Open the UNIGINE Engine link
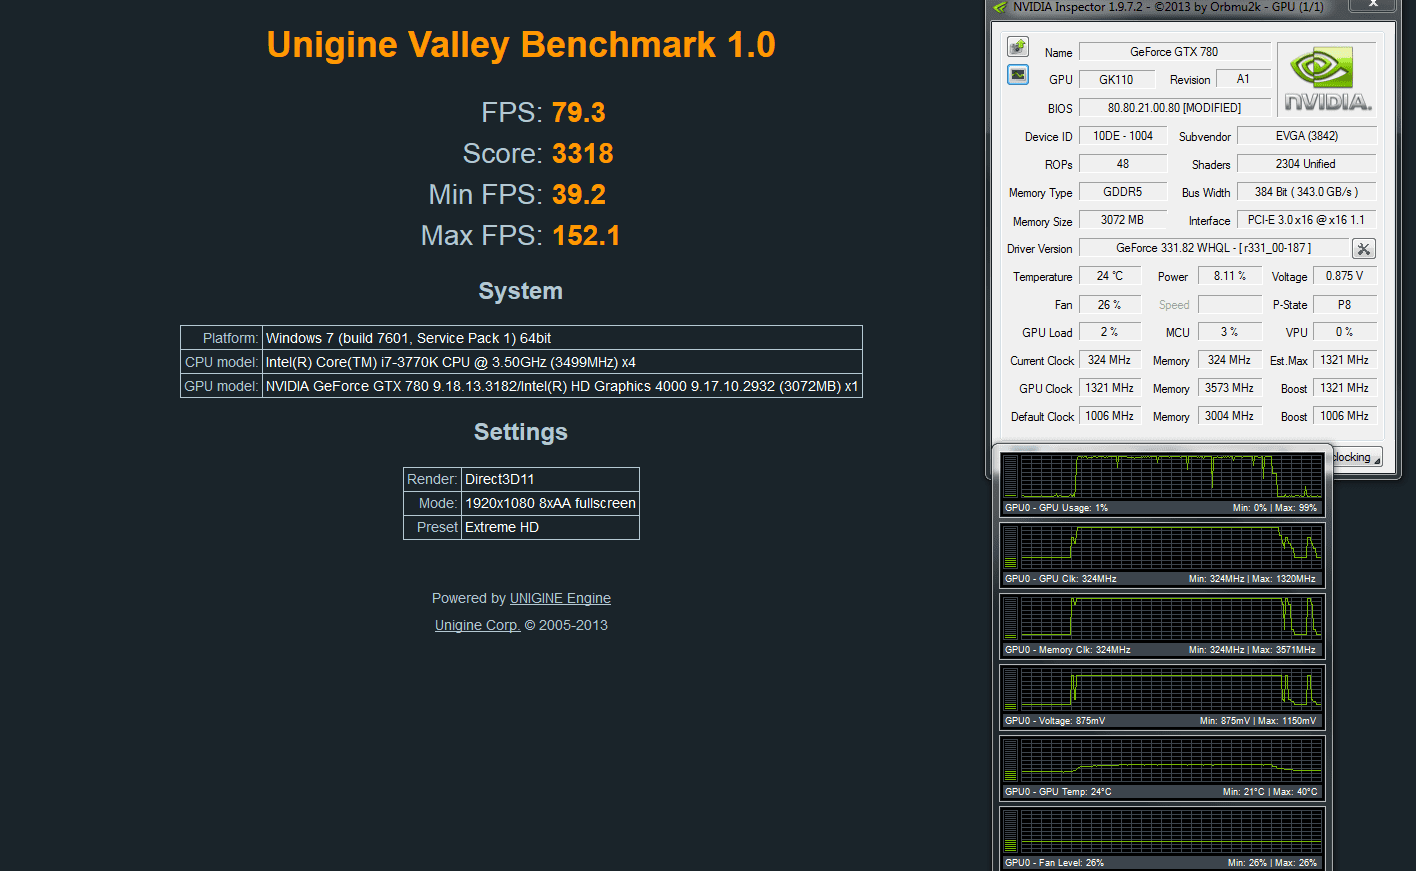Screen dimensions: 1416x871 [x=560, y=598]
